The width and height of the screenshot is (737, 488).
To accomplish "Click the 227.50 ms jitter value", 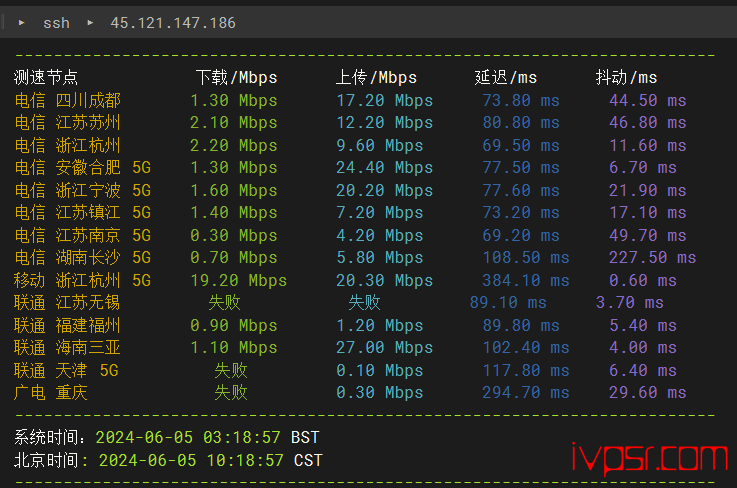I will click(652, 258).
